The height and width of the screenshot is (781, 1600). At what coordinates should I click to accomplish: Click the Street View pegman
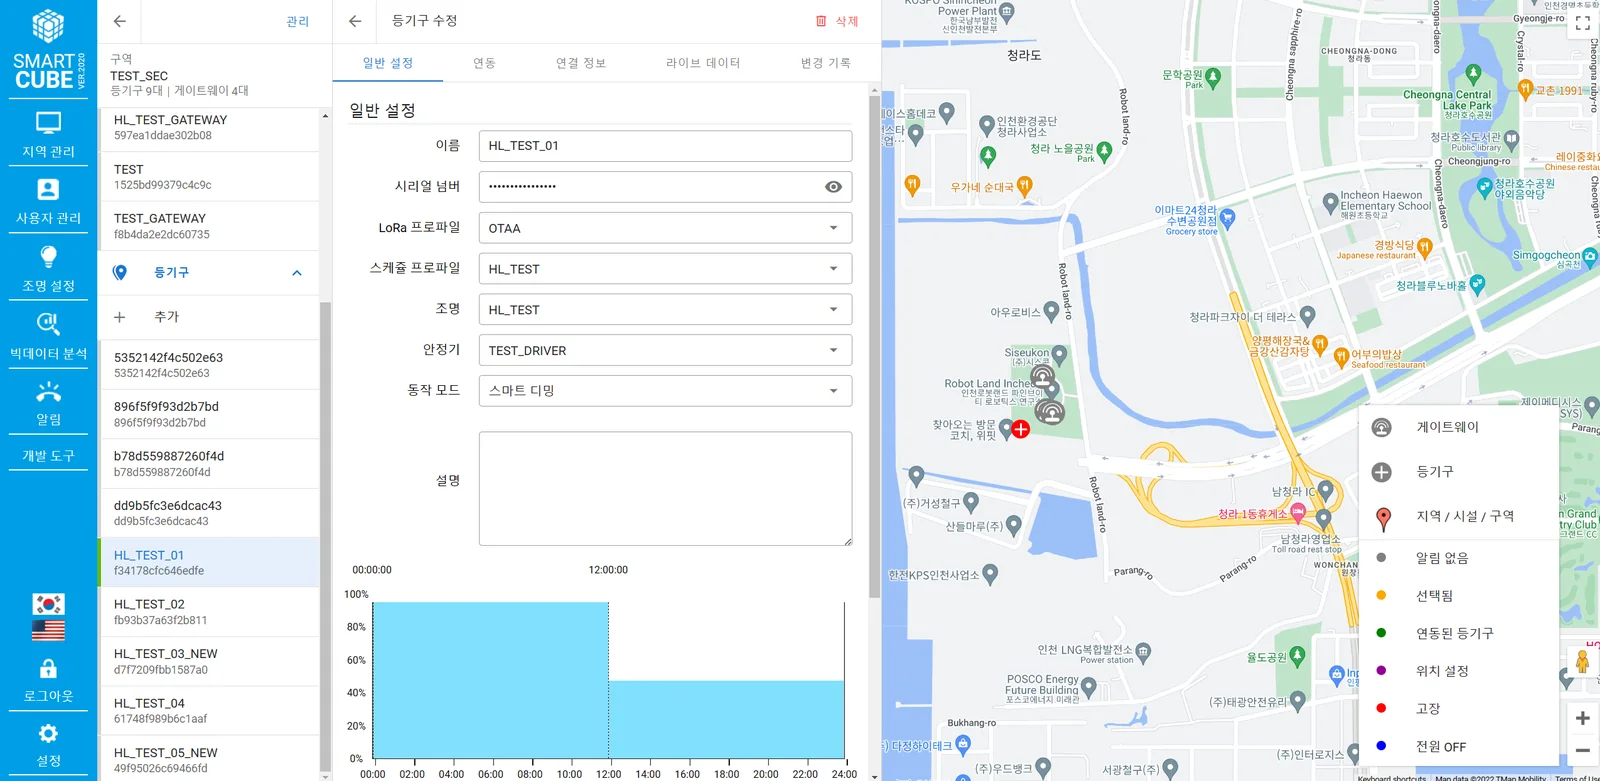coord(1582,662)
